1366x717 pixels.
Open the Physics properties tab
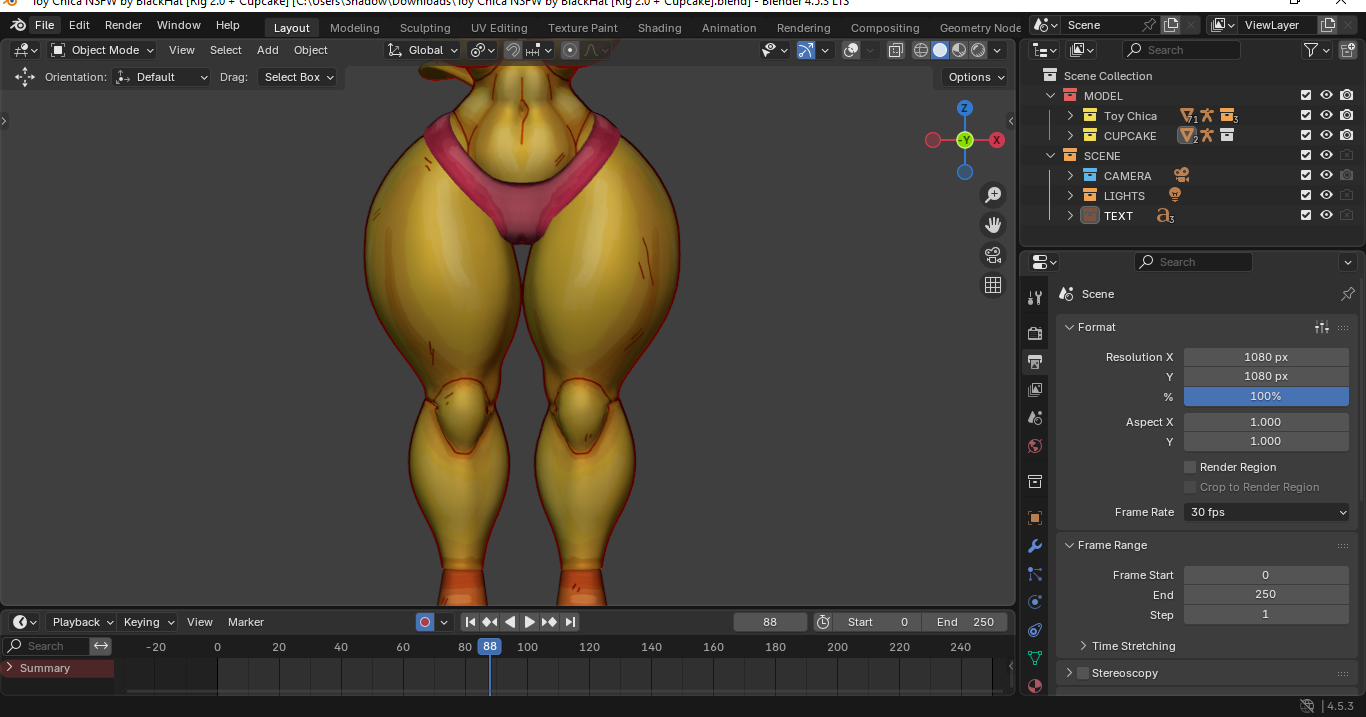coord(1035,602)
